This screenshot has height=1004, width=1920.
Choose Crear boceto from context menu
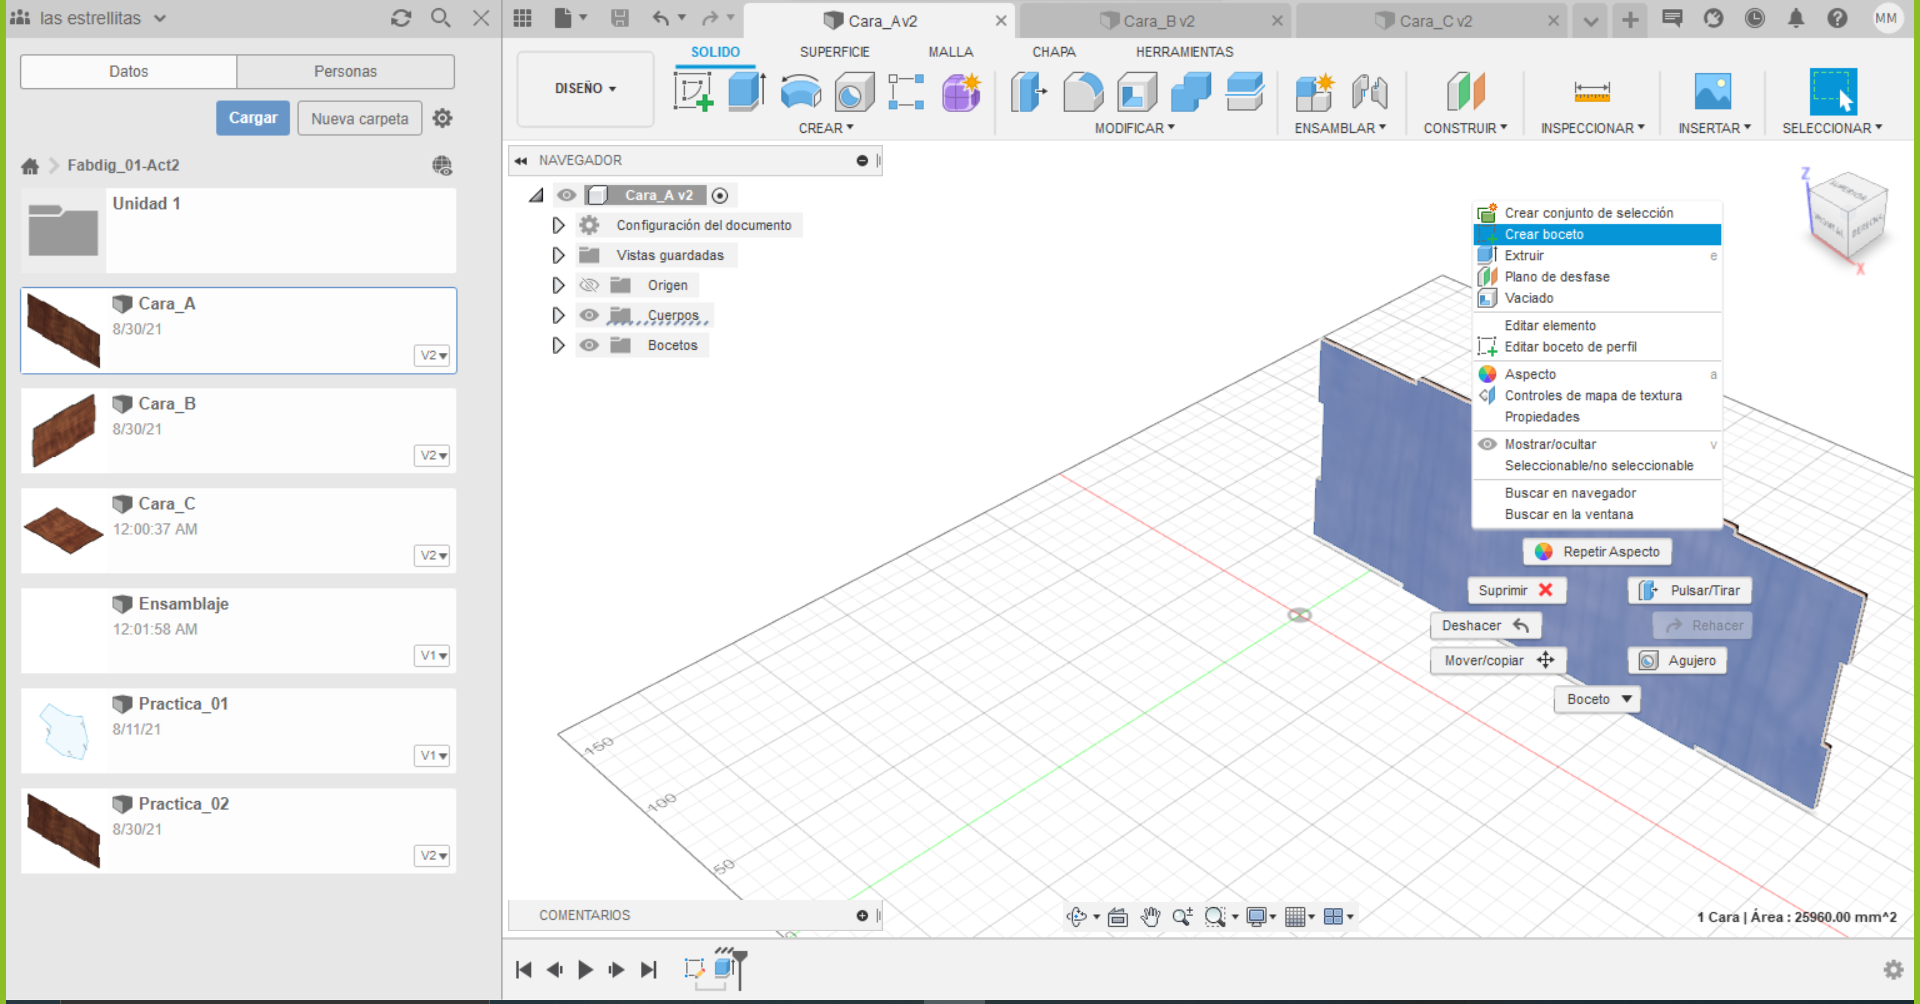(1544, 234)
